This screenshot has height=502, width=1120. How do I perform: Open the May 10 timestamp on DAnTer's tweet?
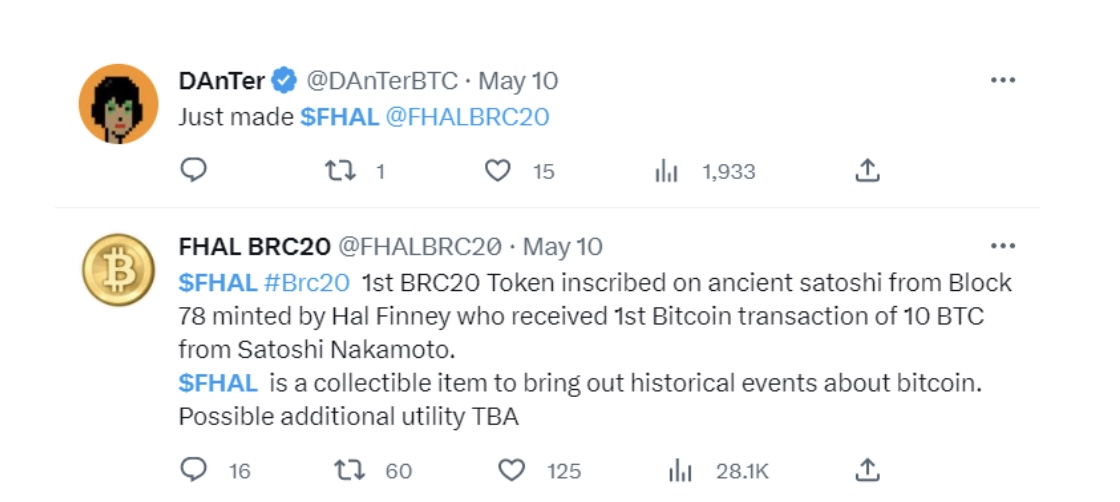(518, 80)
